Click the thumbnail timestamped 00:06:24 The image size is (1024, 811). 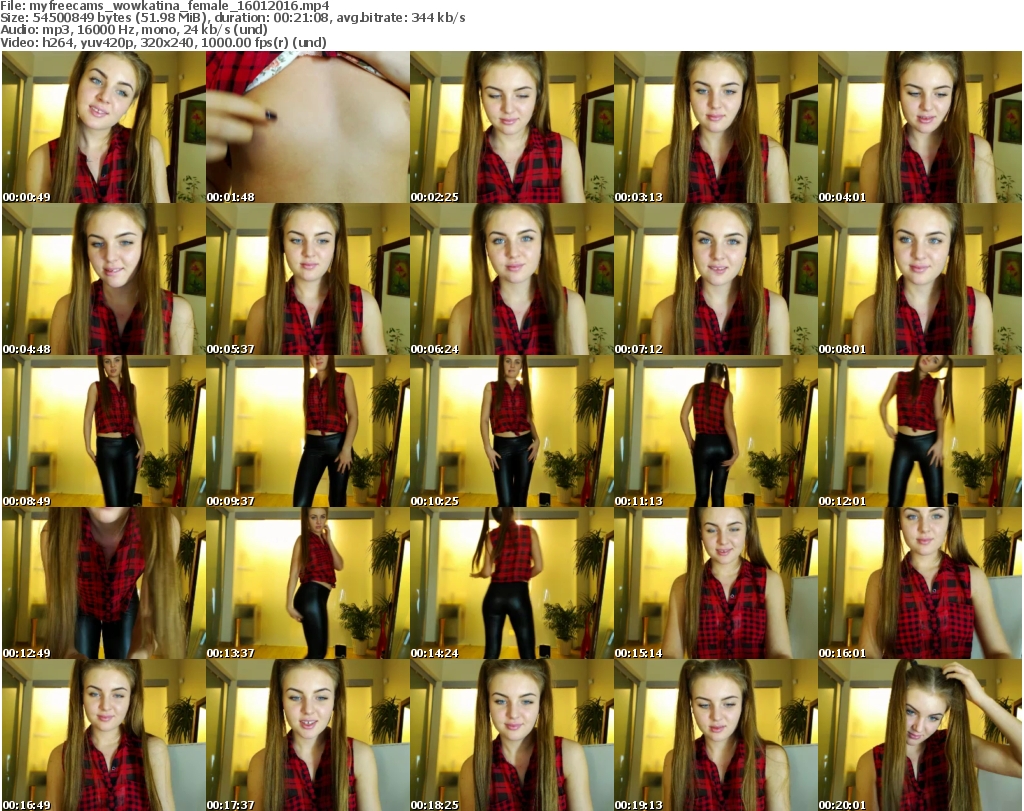511,279
